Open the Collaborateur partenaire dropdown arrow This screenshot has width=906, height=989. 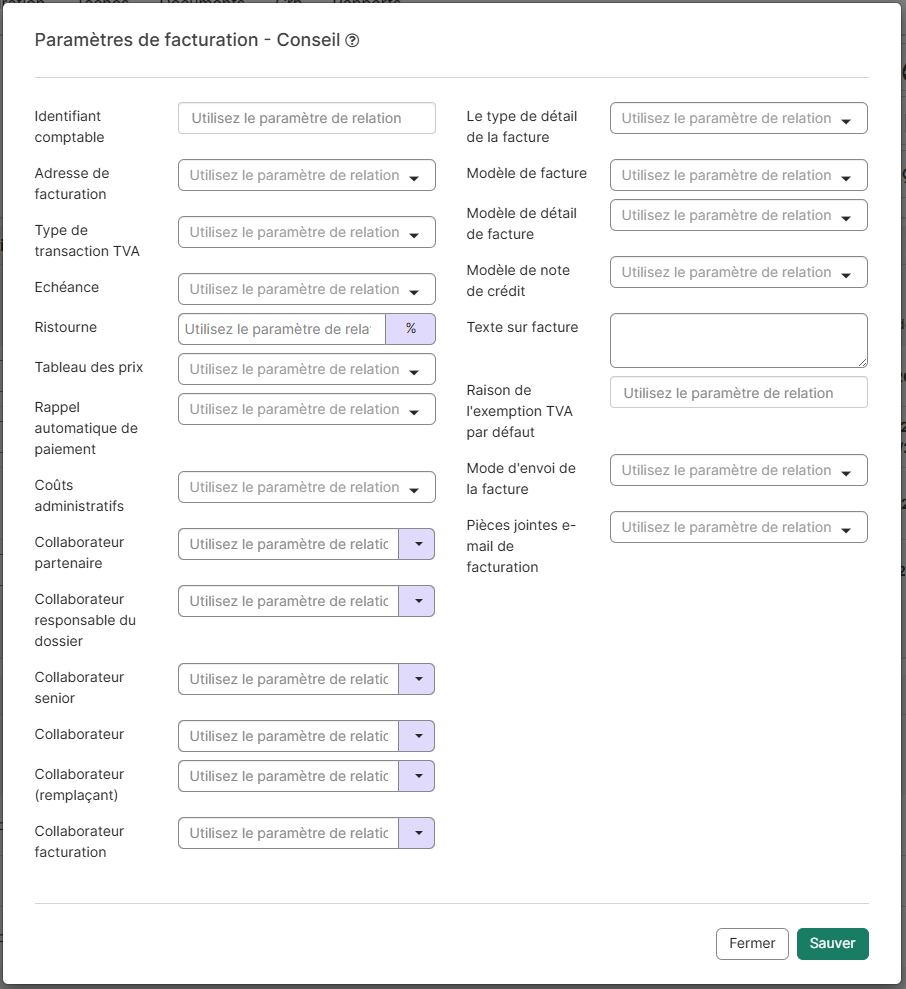pyautogui.click(x=417, y=544)
